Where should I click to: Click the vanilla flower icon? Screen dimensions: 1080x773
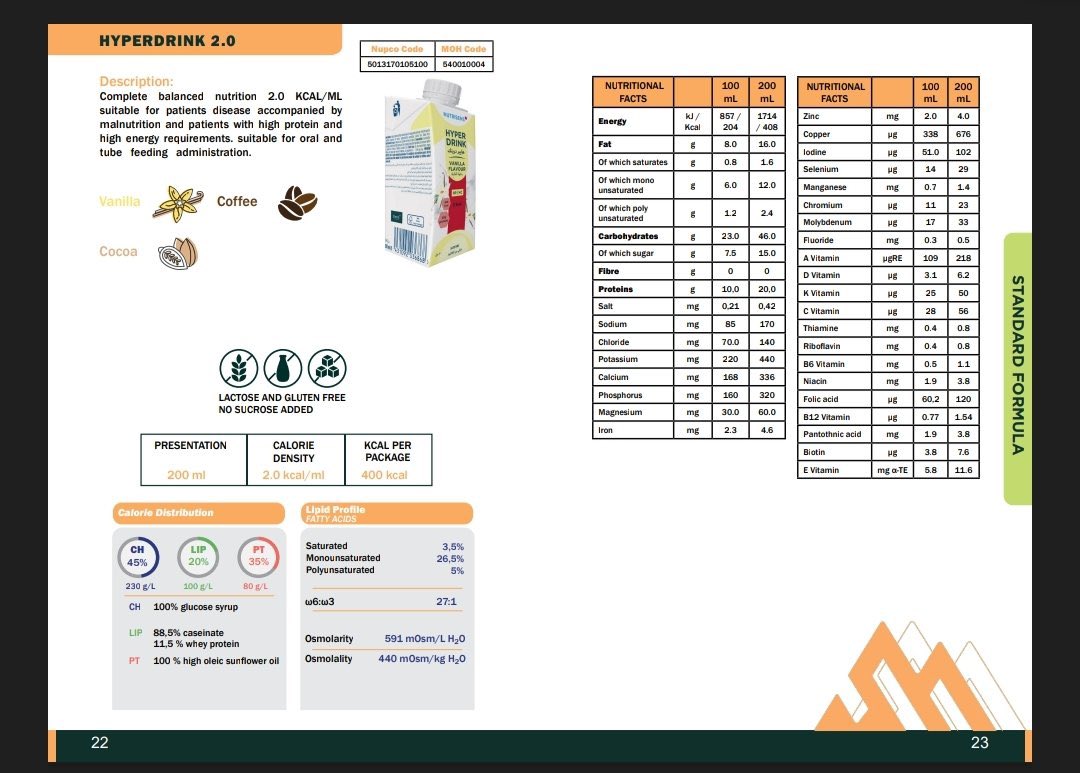tap(178, 203)
